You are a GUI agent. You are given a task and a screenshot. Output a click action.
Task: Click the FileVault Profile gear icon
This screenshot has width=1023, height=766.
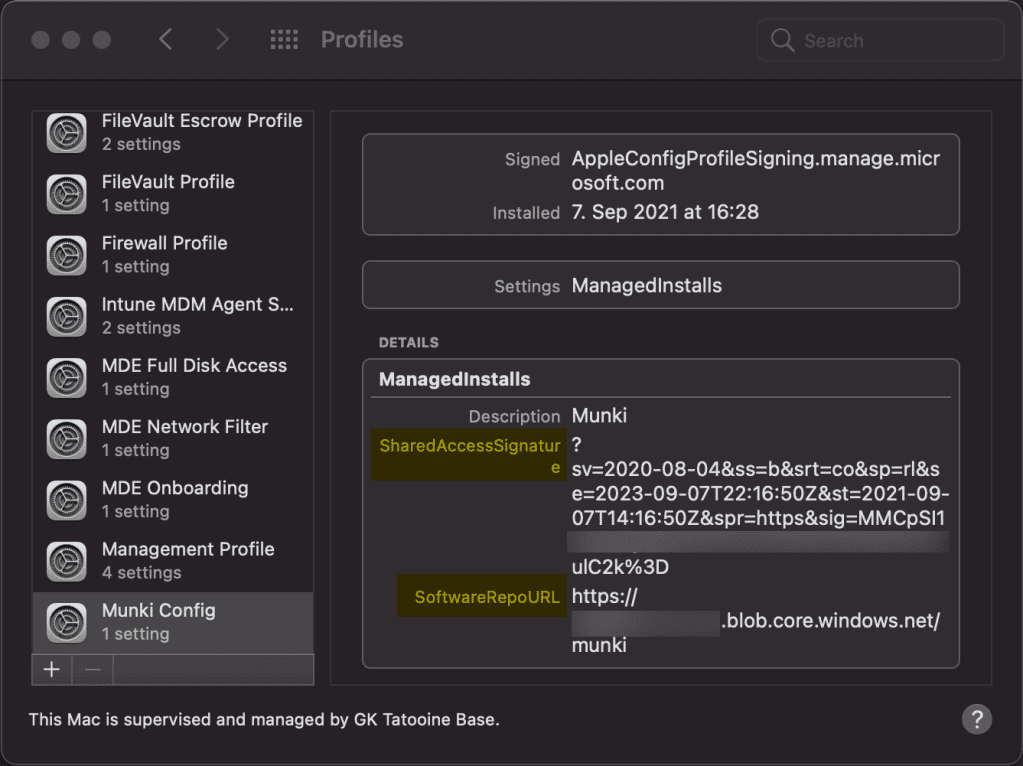tap(67, 194)
